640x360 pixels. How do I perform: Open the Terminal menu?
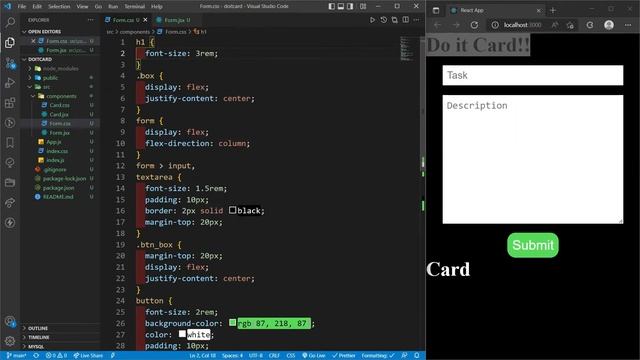[x=135, y=6]
